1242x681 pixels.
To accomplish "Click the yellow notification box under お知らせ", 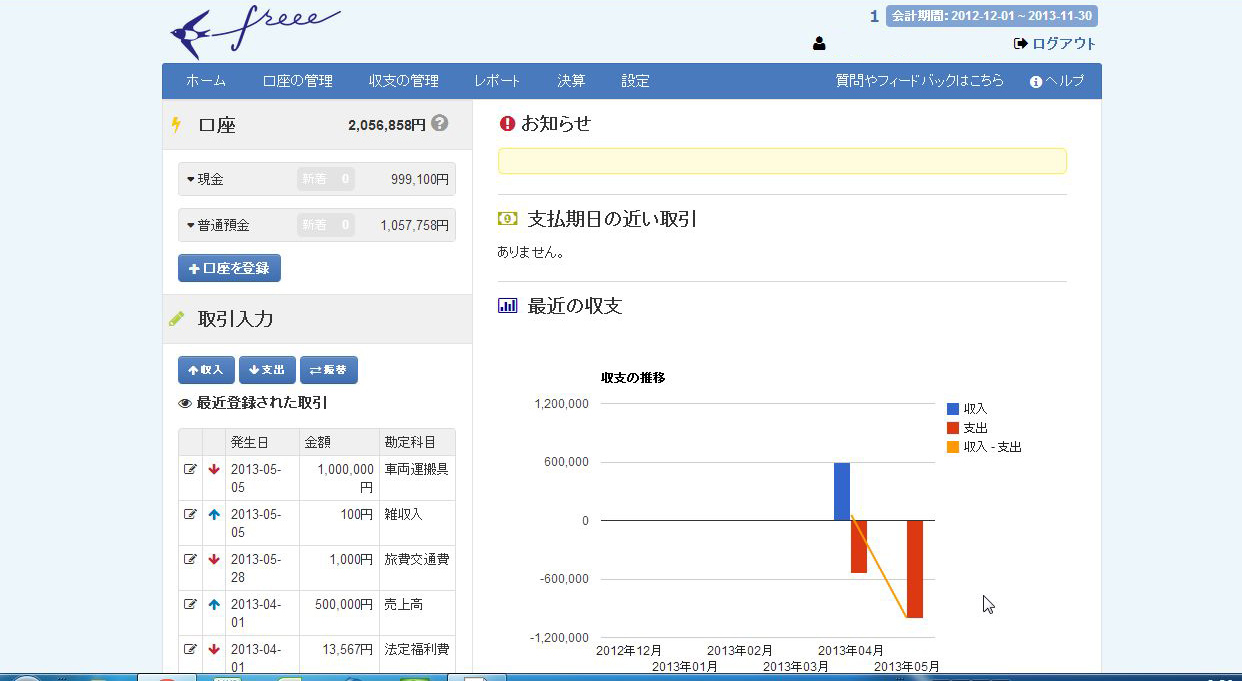I will click(782, 161).
